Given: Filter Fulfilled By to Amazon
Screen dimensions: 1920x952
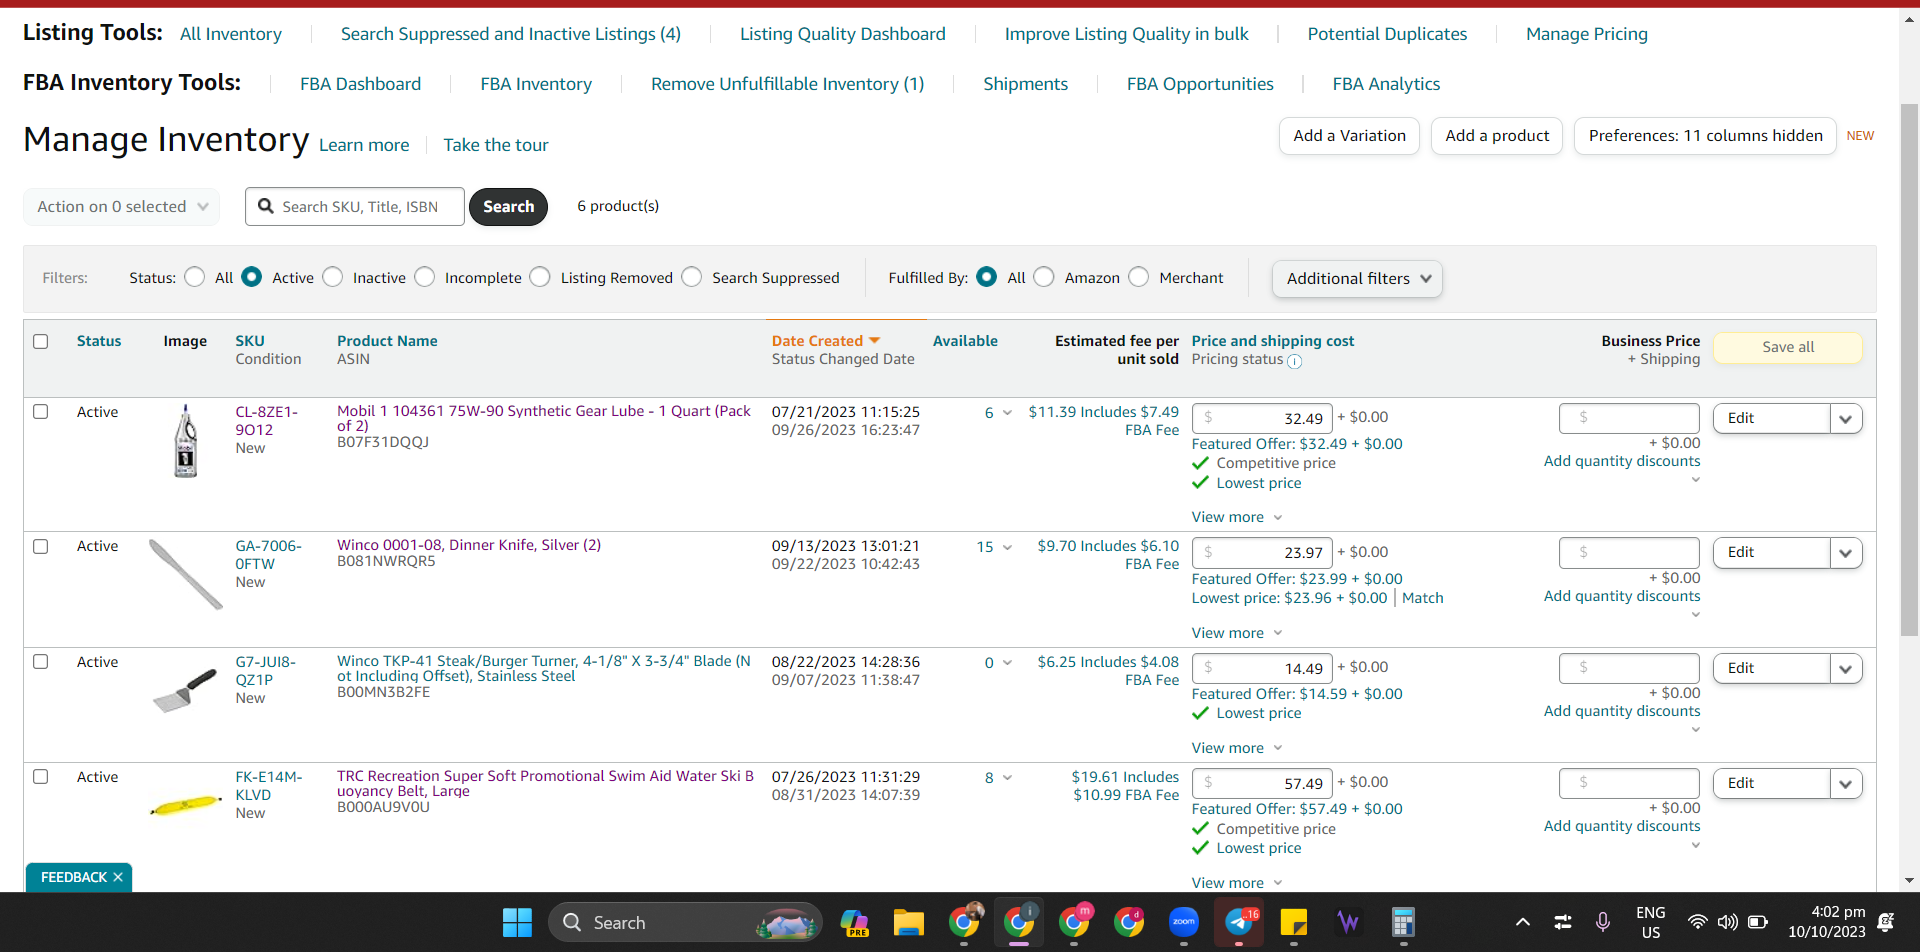Looking at the screenshot, I should click(1044, 277).
